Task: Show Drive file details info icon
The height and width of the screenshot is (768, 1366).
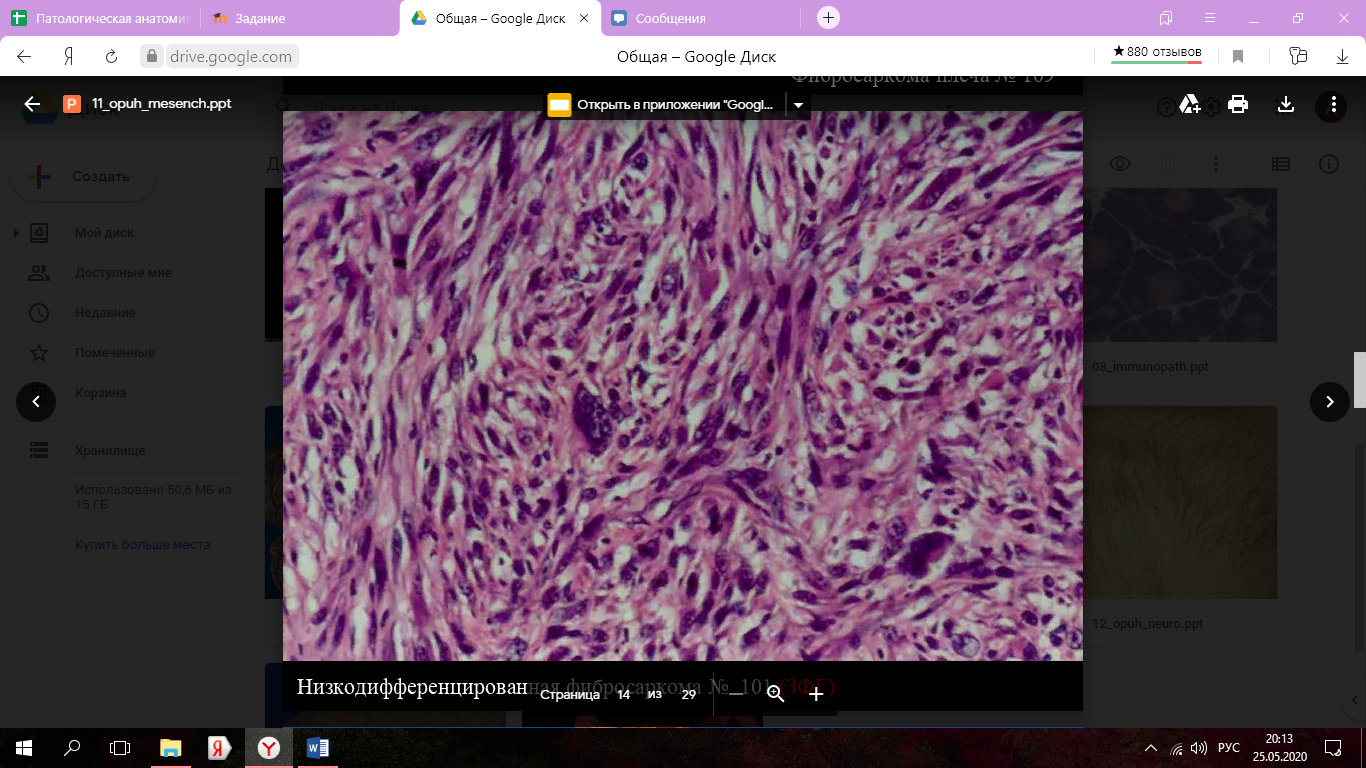Action: tap(1329, 164)
